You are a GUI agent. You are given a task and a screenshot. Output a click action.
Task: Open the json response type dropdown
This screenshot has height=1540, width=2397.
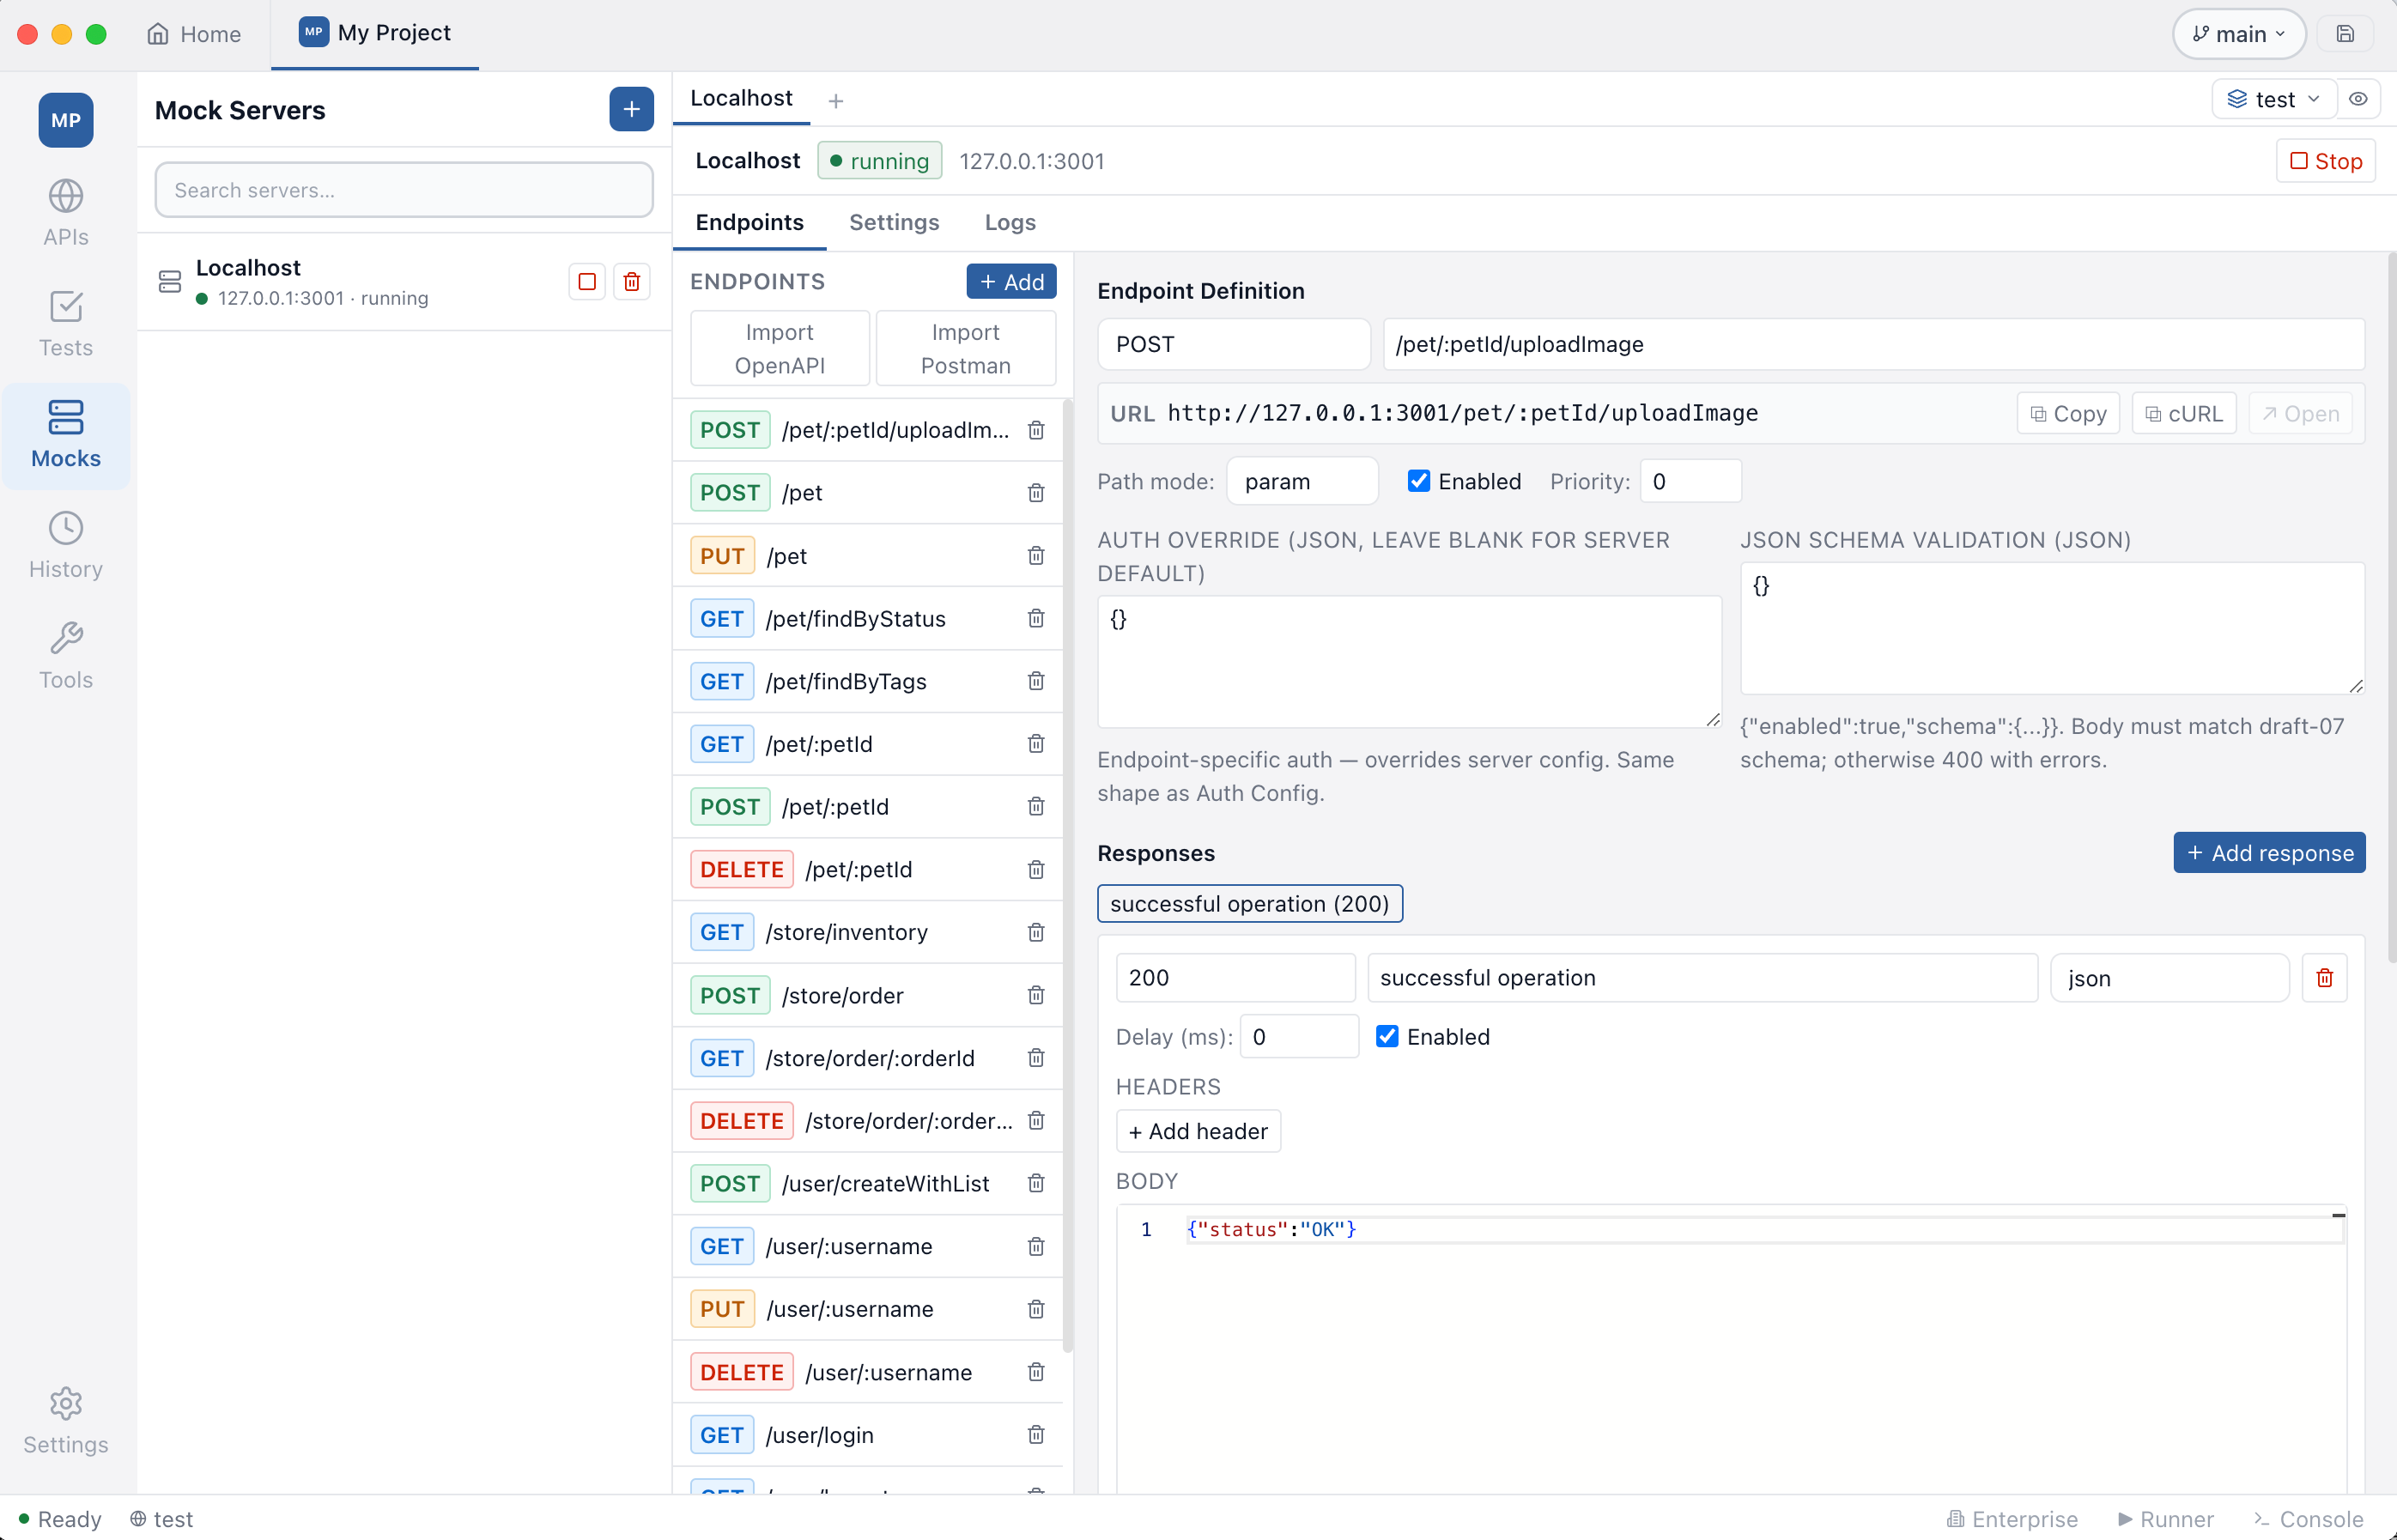click(2169, 978)
